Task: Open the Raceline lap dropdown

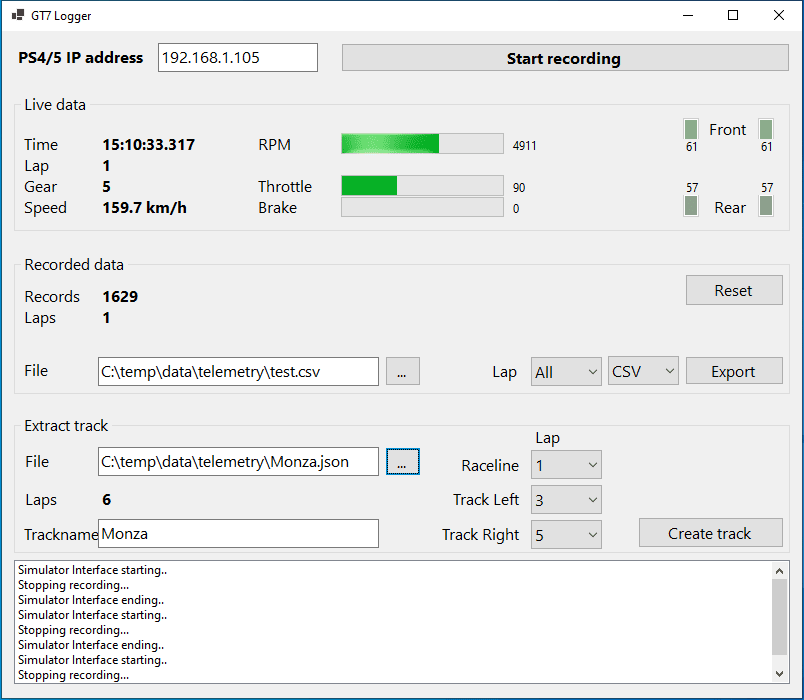Action: click(566, 465)
